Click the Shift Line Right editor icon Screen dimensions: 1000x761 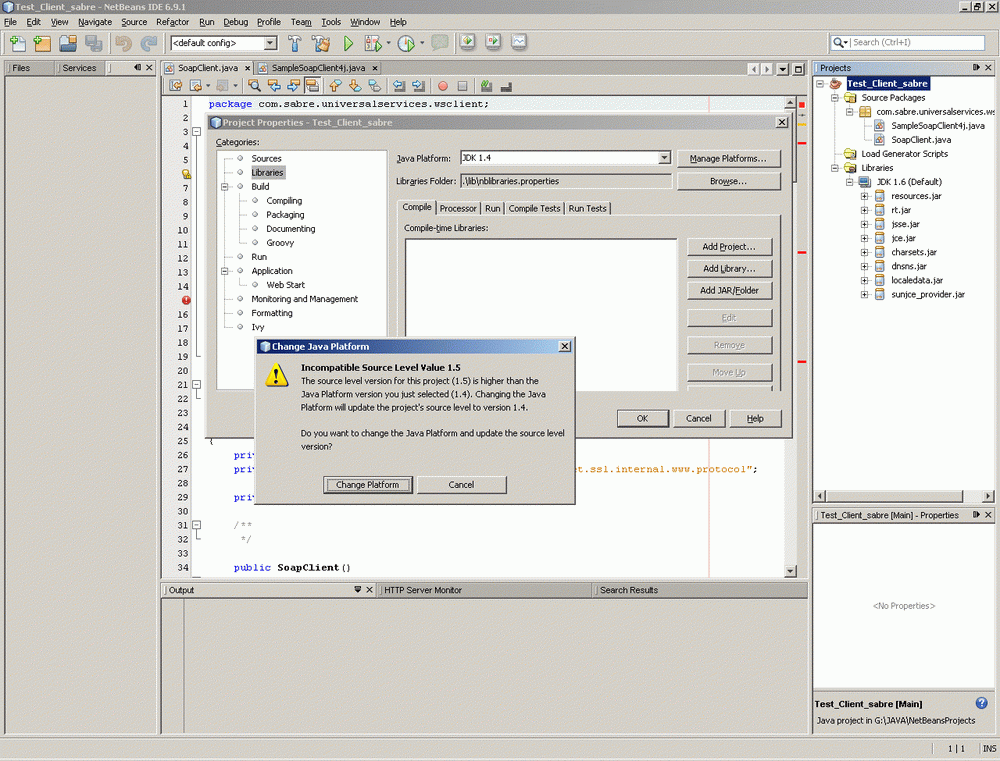pyautogui.click(x=418, y=85)
